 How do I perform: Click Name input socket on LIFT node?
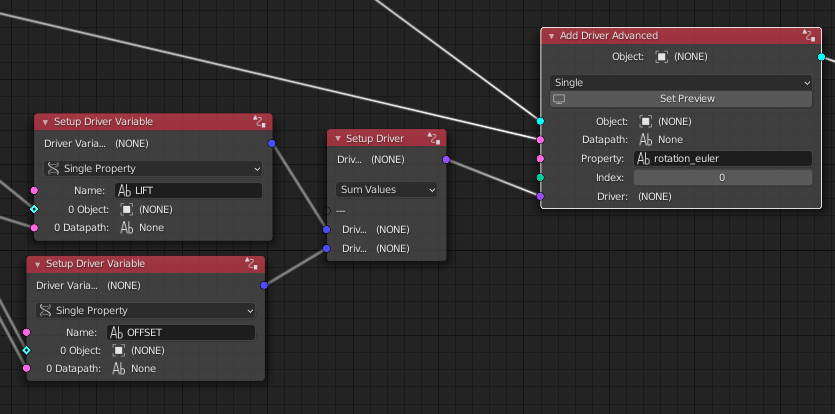35,190
